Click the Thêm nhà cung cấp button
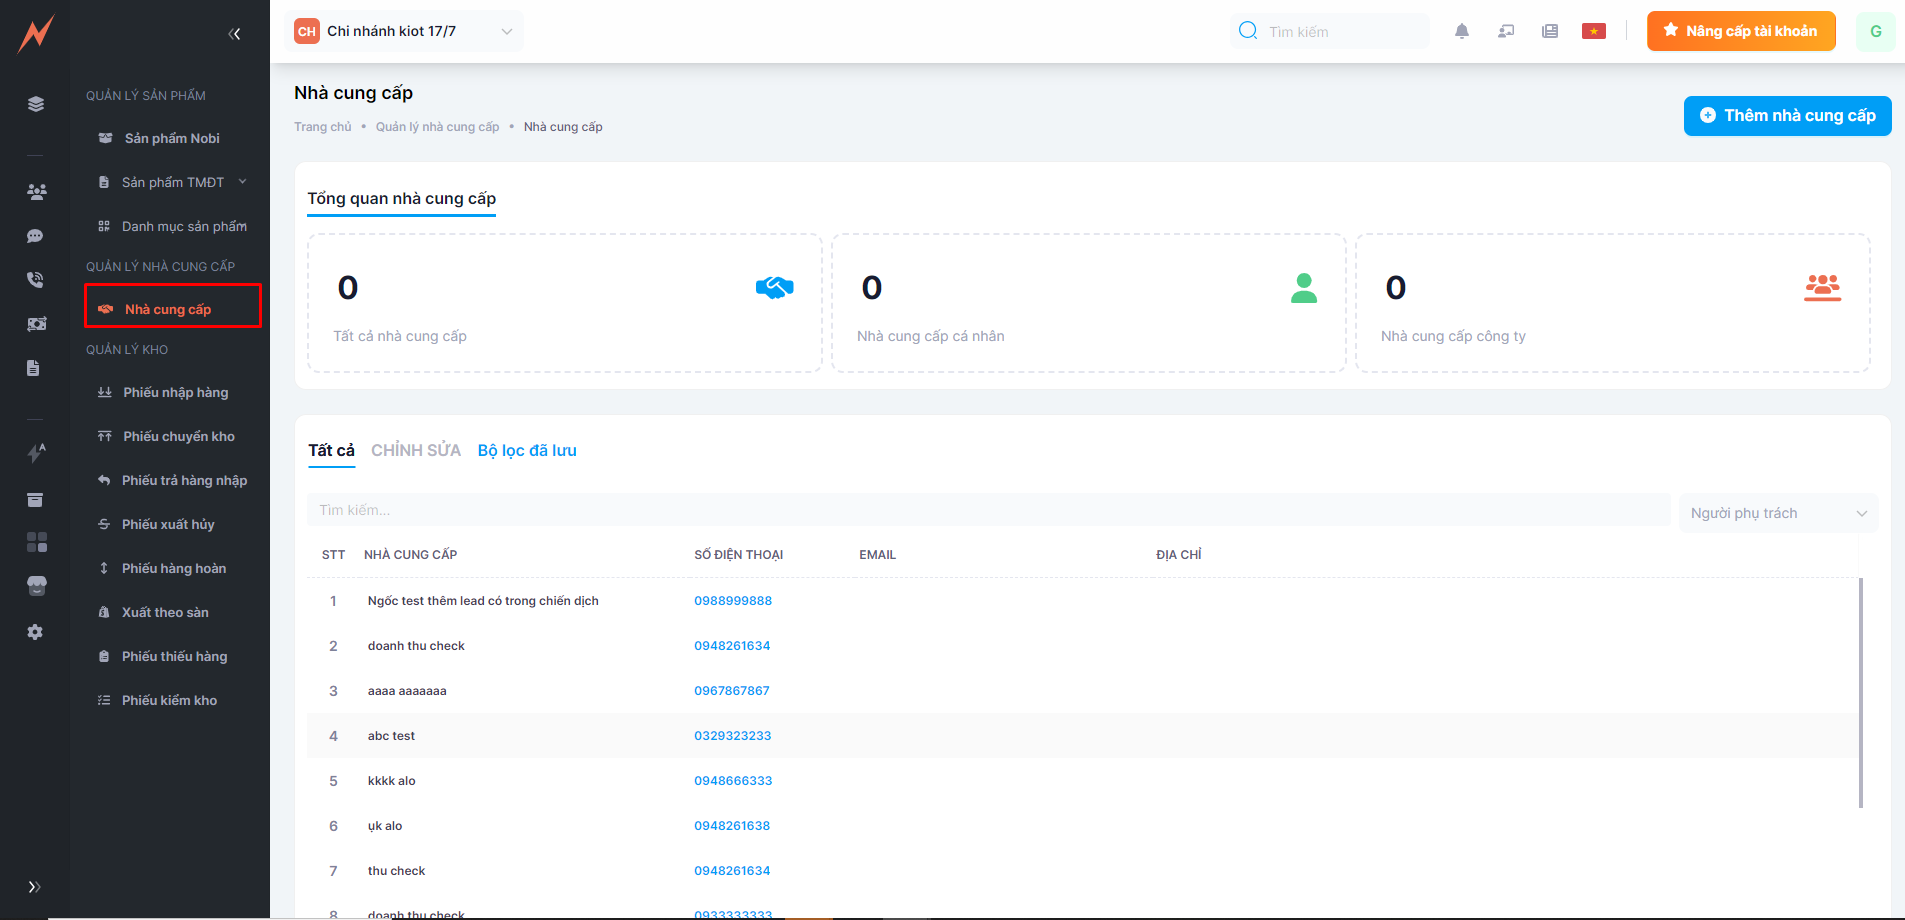The width and height of the screenshot is (1905, 920). 1787,116
